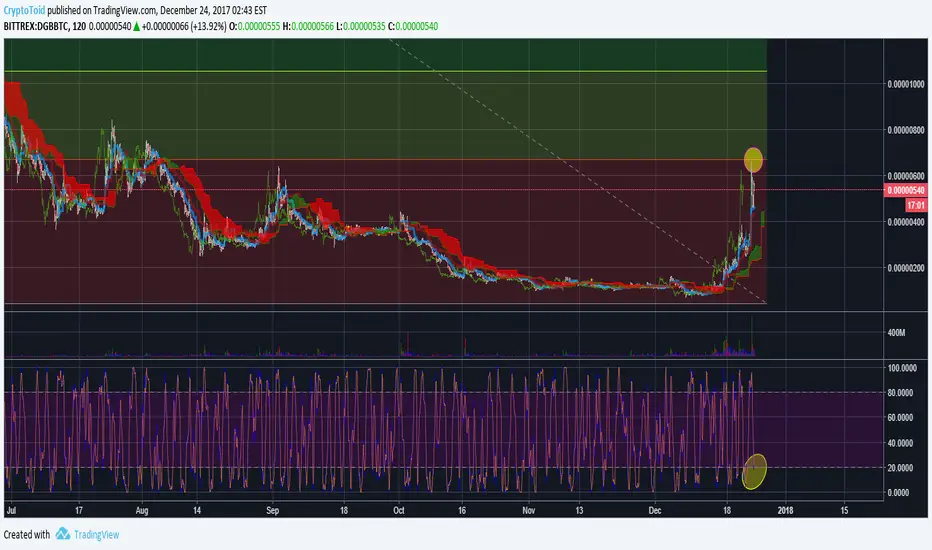Click the 0.00001000 price axis label
The image size is (932, 550).
[906, 84]
